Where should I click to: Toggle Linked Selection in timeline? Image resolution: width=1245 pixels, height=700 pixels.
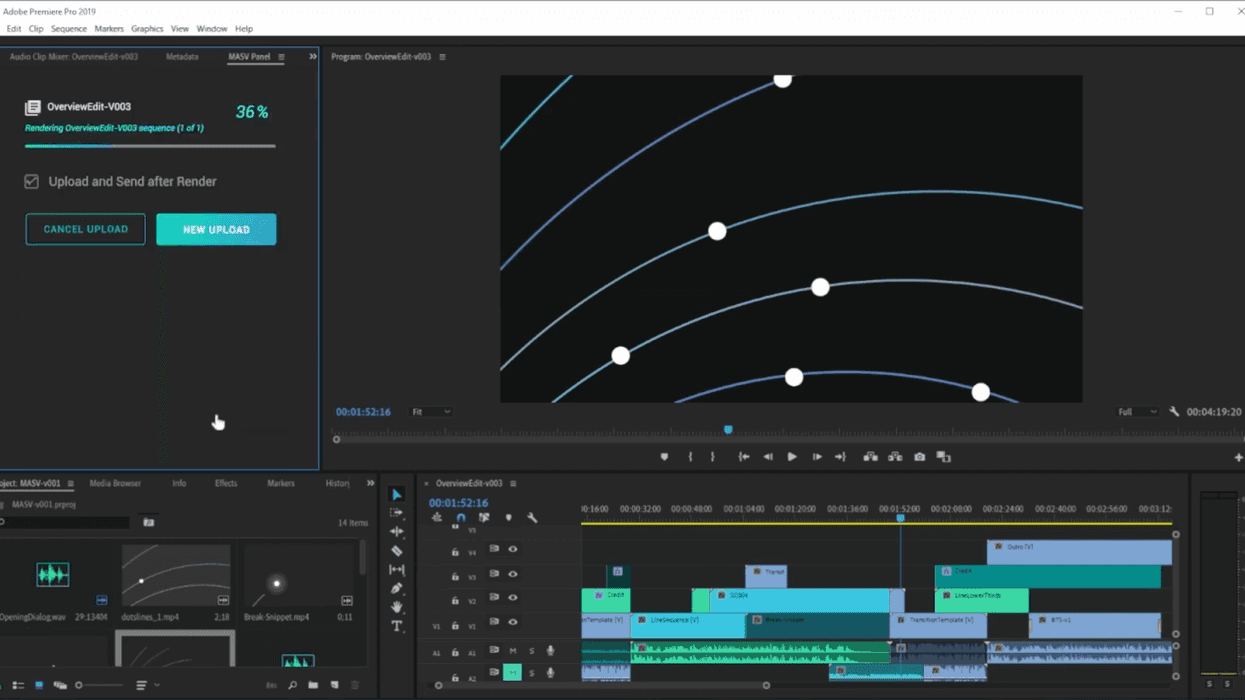pyautogui.click(x=484, y=518)
